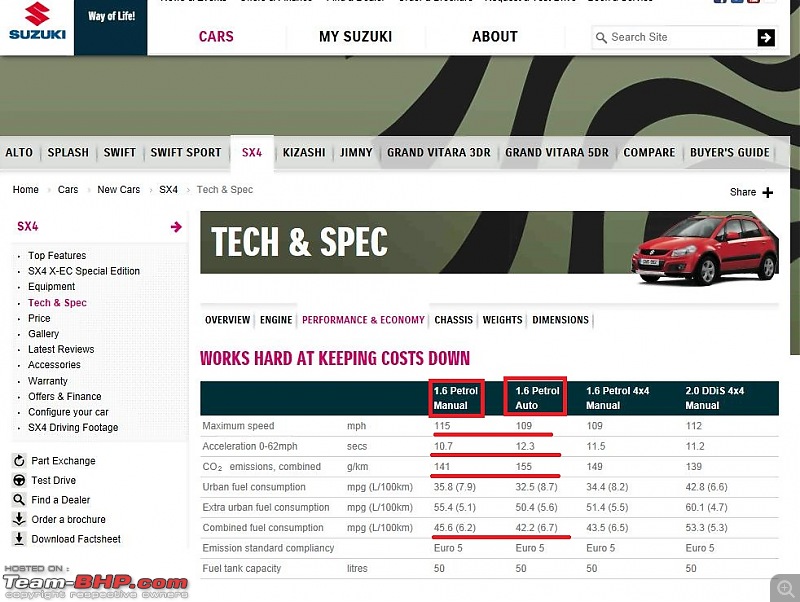
Task: Open the MY SUZUKI main menu
Action: coord(356,37)
